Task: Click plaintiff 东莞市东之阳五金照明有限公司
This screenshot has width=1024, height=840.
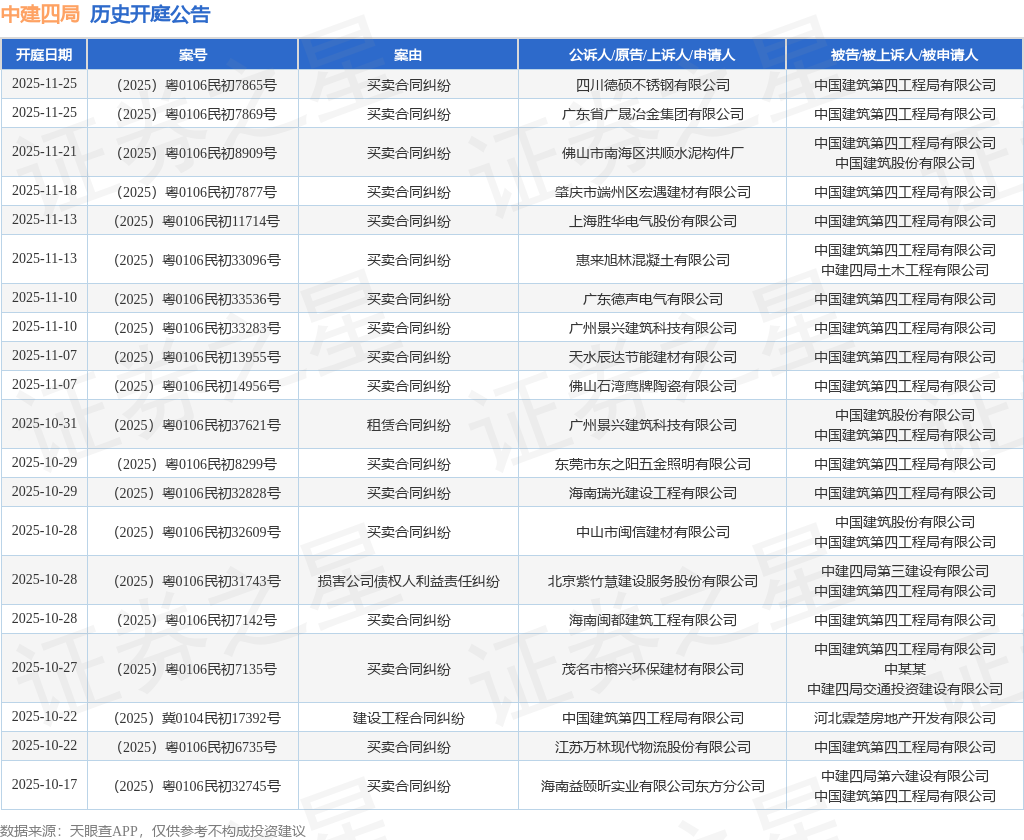Action: 653,464
